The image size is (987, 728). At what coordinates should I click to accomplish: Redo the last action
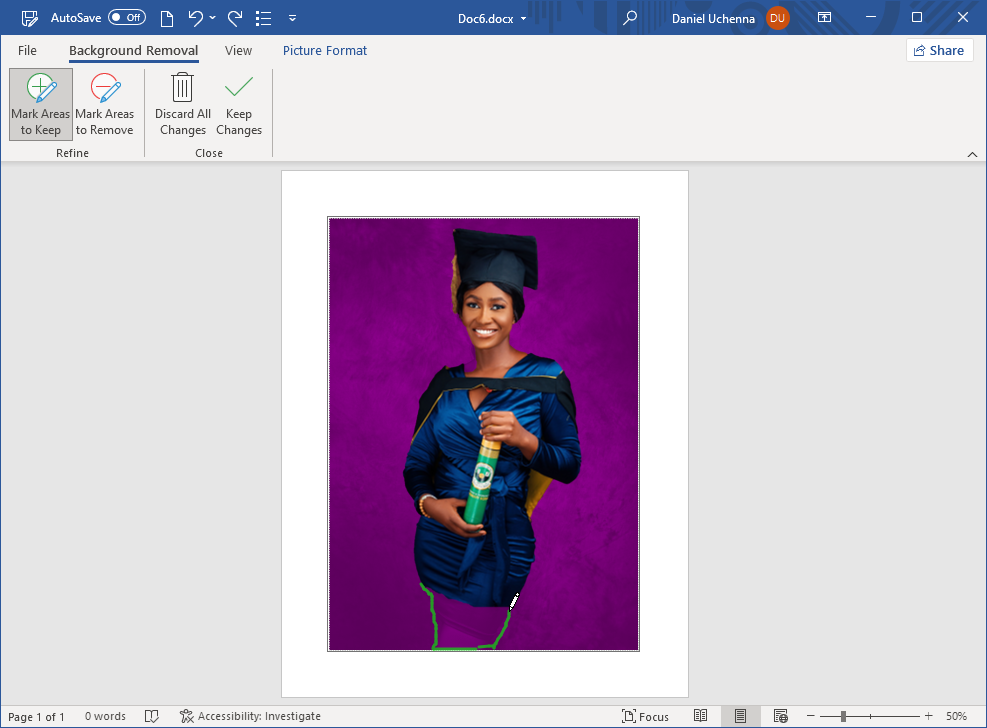point(235,17)
